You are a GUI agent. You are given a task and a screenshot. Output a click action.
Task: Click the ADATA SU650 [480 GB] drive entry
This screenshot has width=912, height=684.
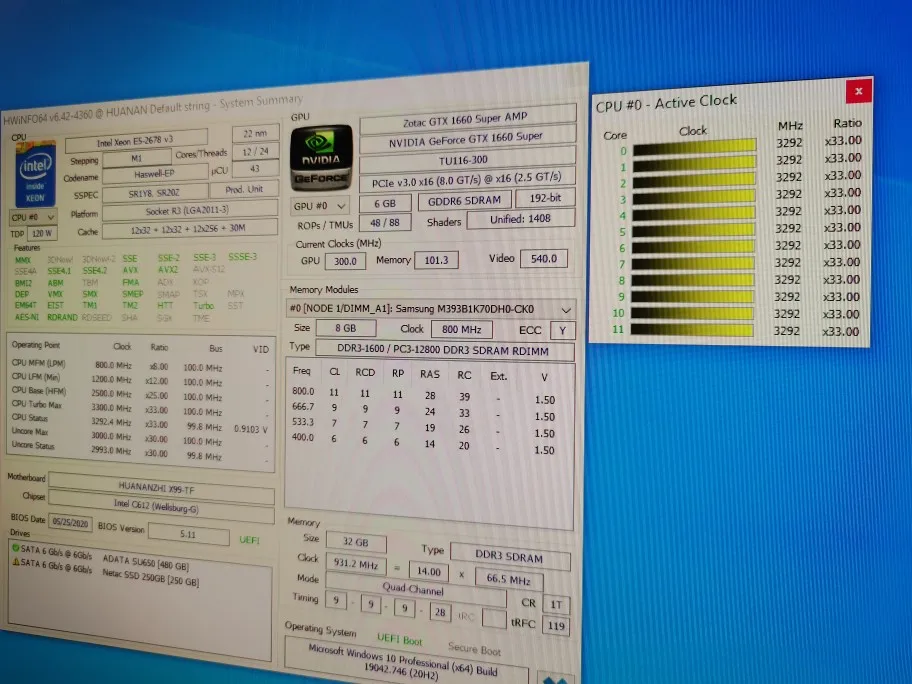tap(145, 562)
